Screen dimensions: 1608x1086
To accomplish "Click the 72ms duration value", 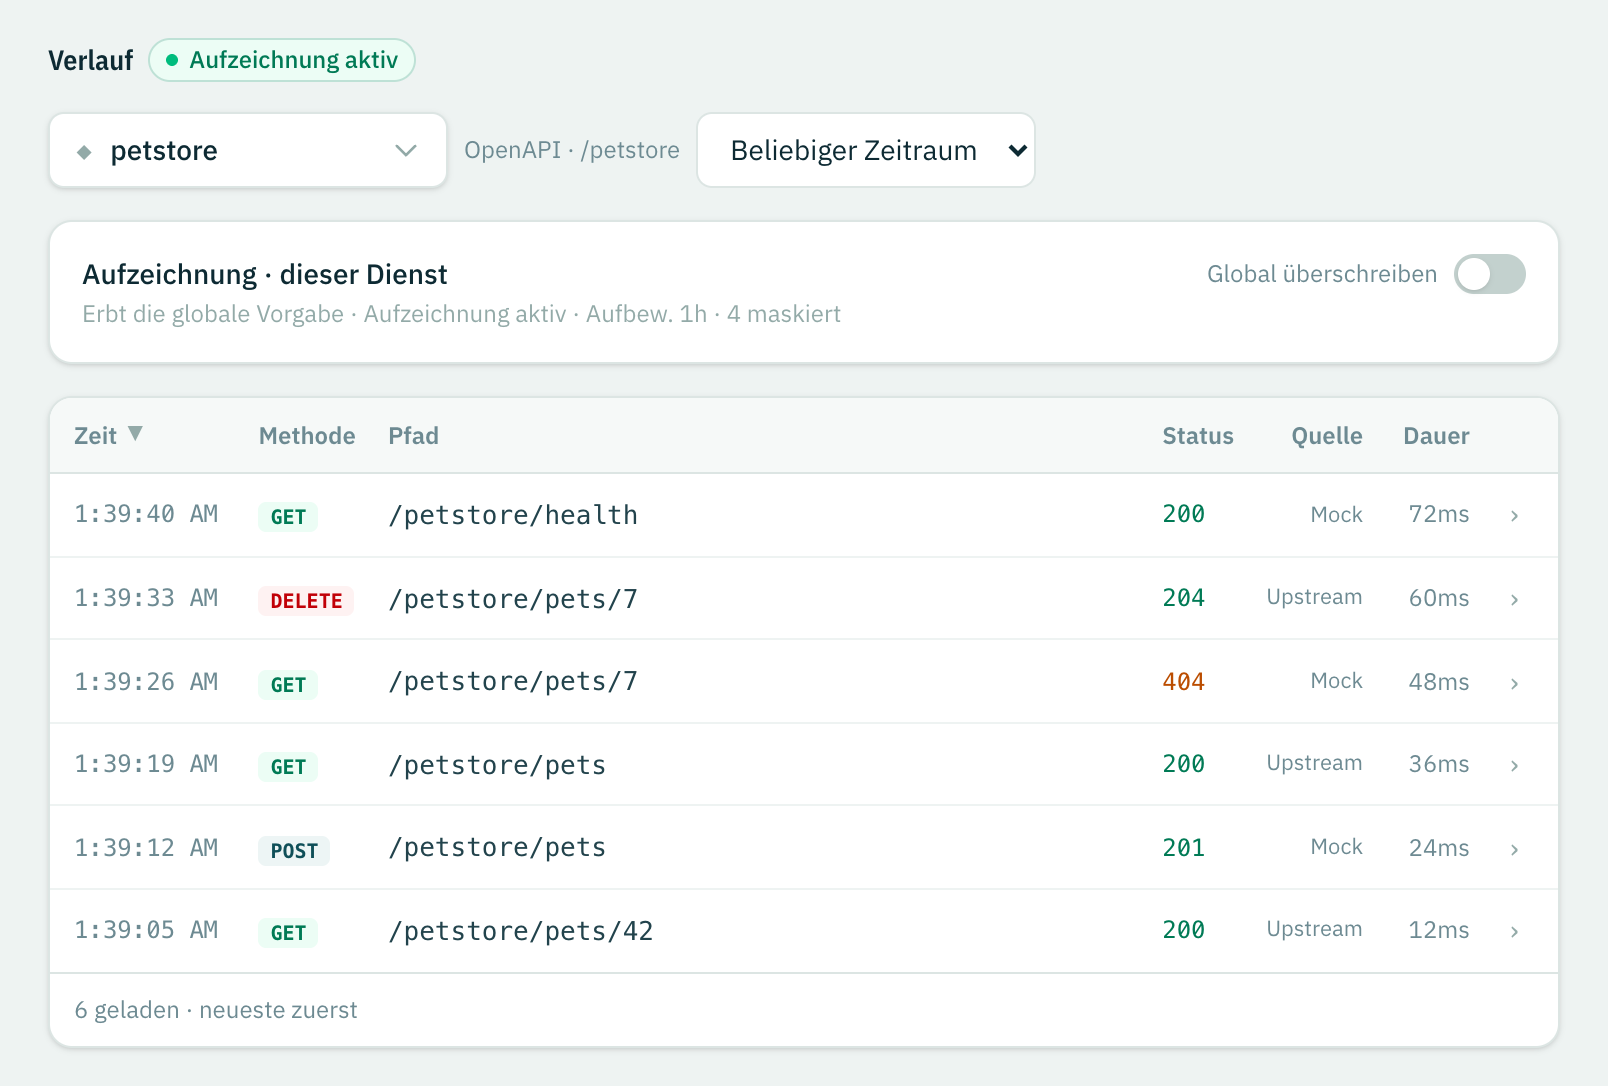I will (1439, 514).
